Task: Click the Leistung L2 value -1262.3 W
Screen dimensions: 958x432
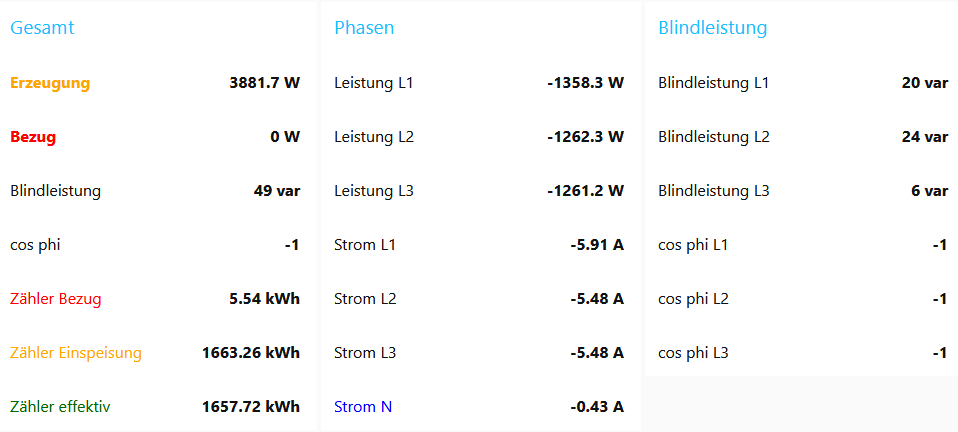Action: tap(585, 137)
